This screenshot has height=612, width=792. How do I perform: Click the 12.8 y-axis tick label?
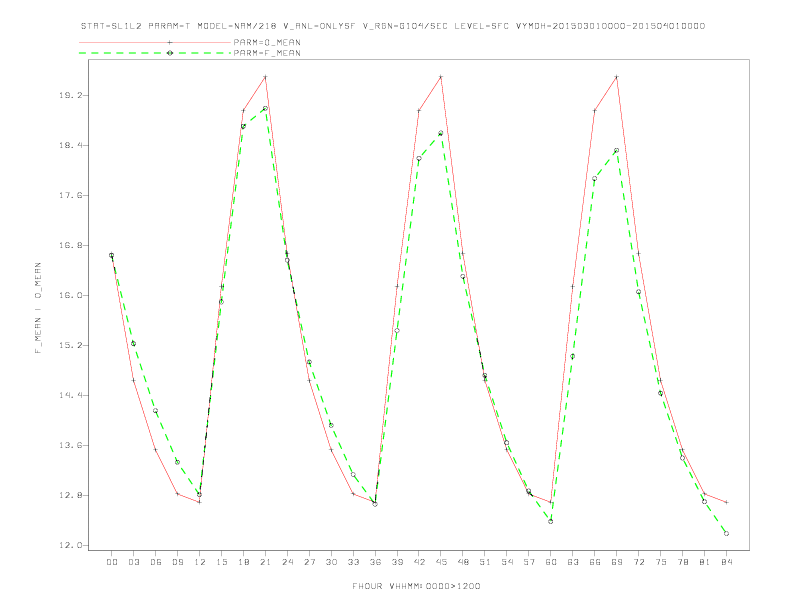click(69, 495)
